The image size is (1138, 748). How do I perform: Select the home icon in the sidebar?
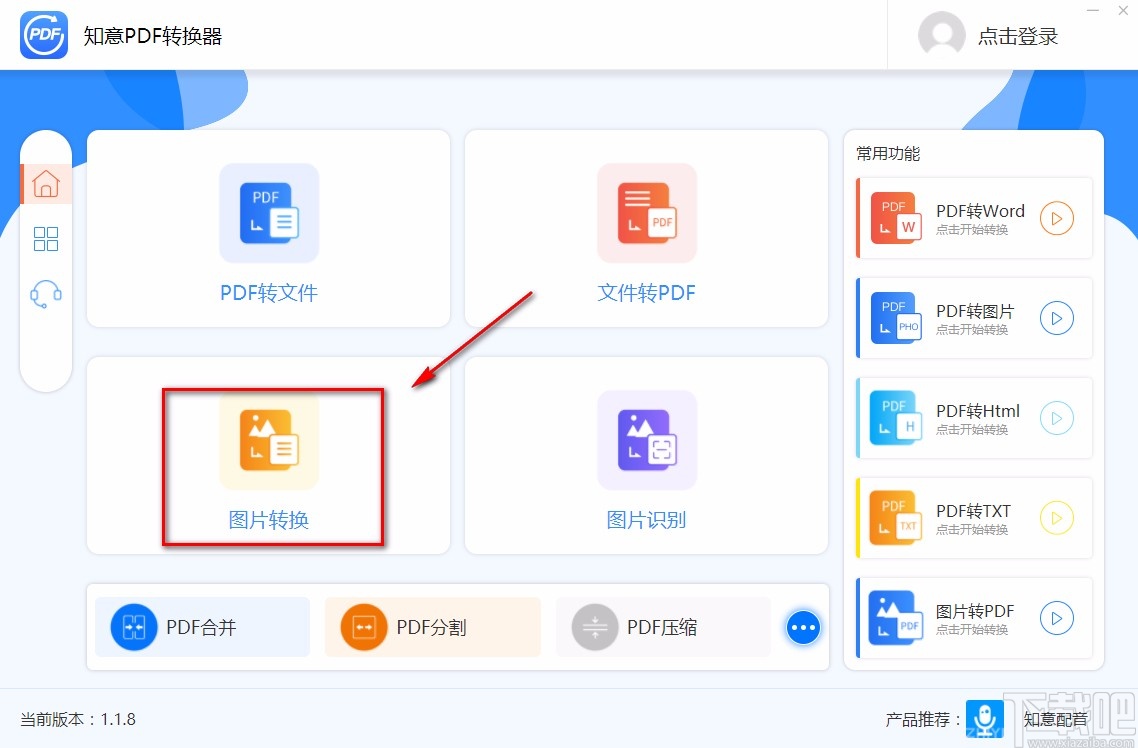pyautogui.click(x=46, y=183)
